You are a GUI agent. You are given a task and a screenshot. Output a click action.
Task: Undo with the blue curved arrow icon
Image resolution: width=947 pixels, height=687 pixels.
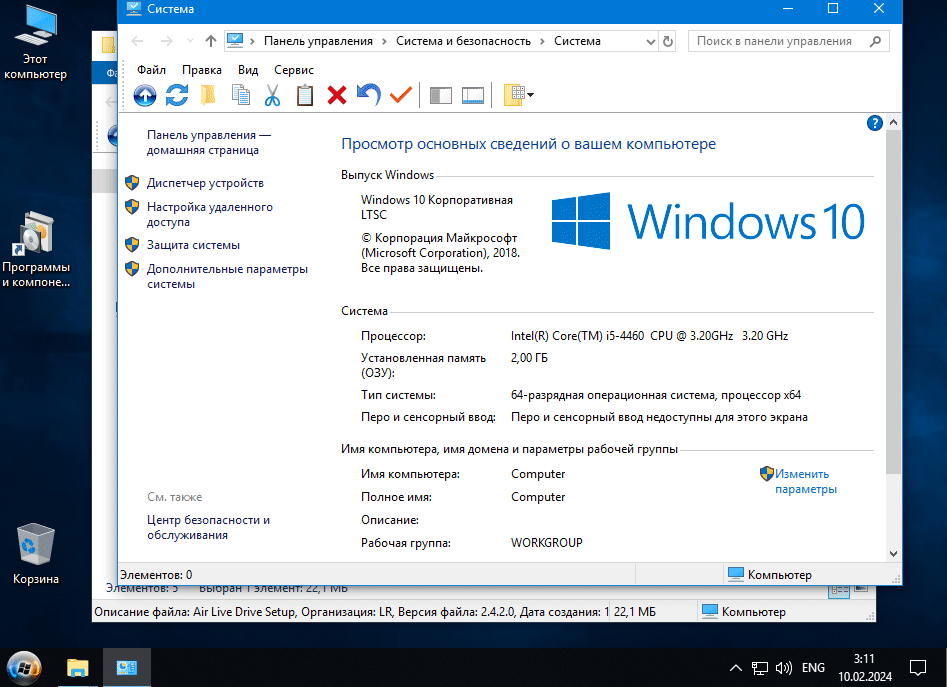coord(369,95)
